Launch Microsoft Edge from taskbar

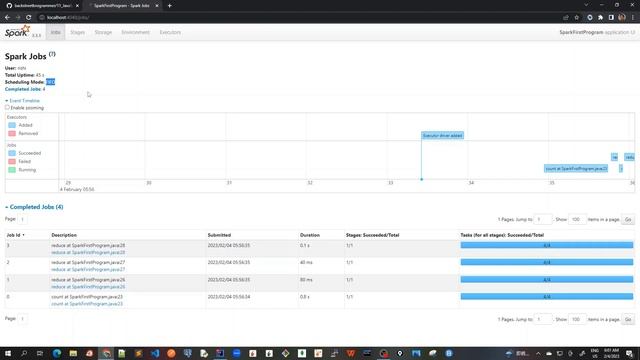pos(56,353)
